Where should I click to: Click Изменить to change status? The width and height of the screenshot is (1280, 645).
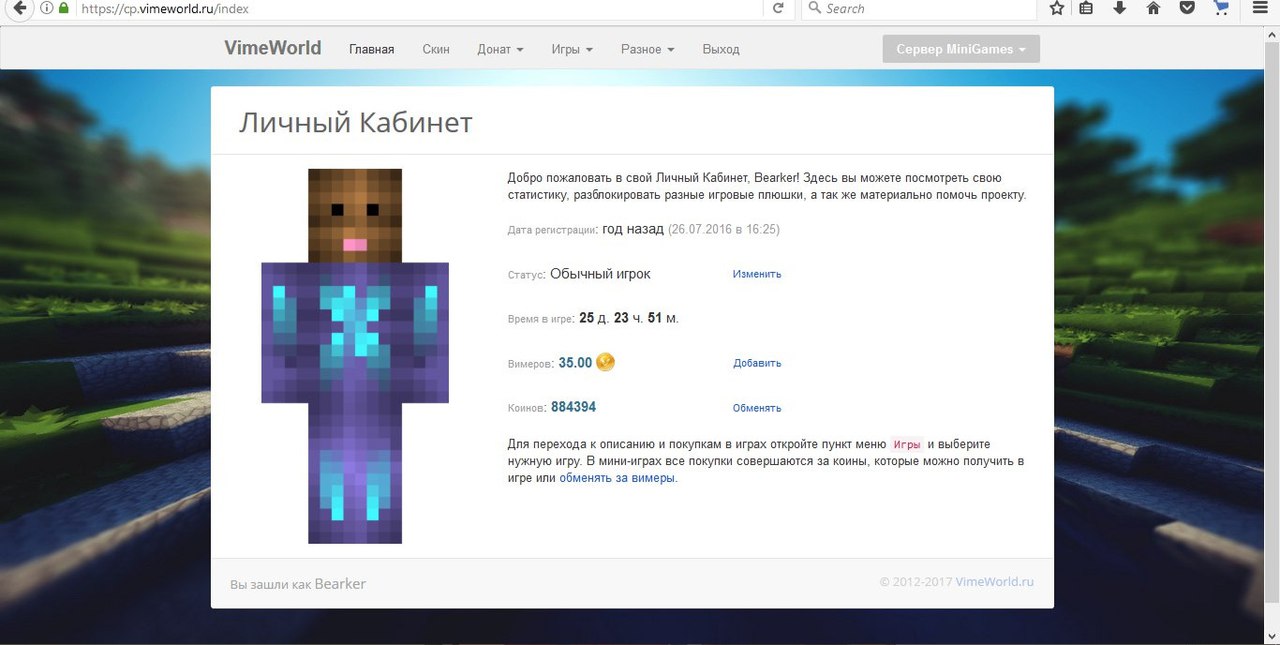tap(757, 274)
